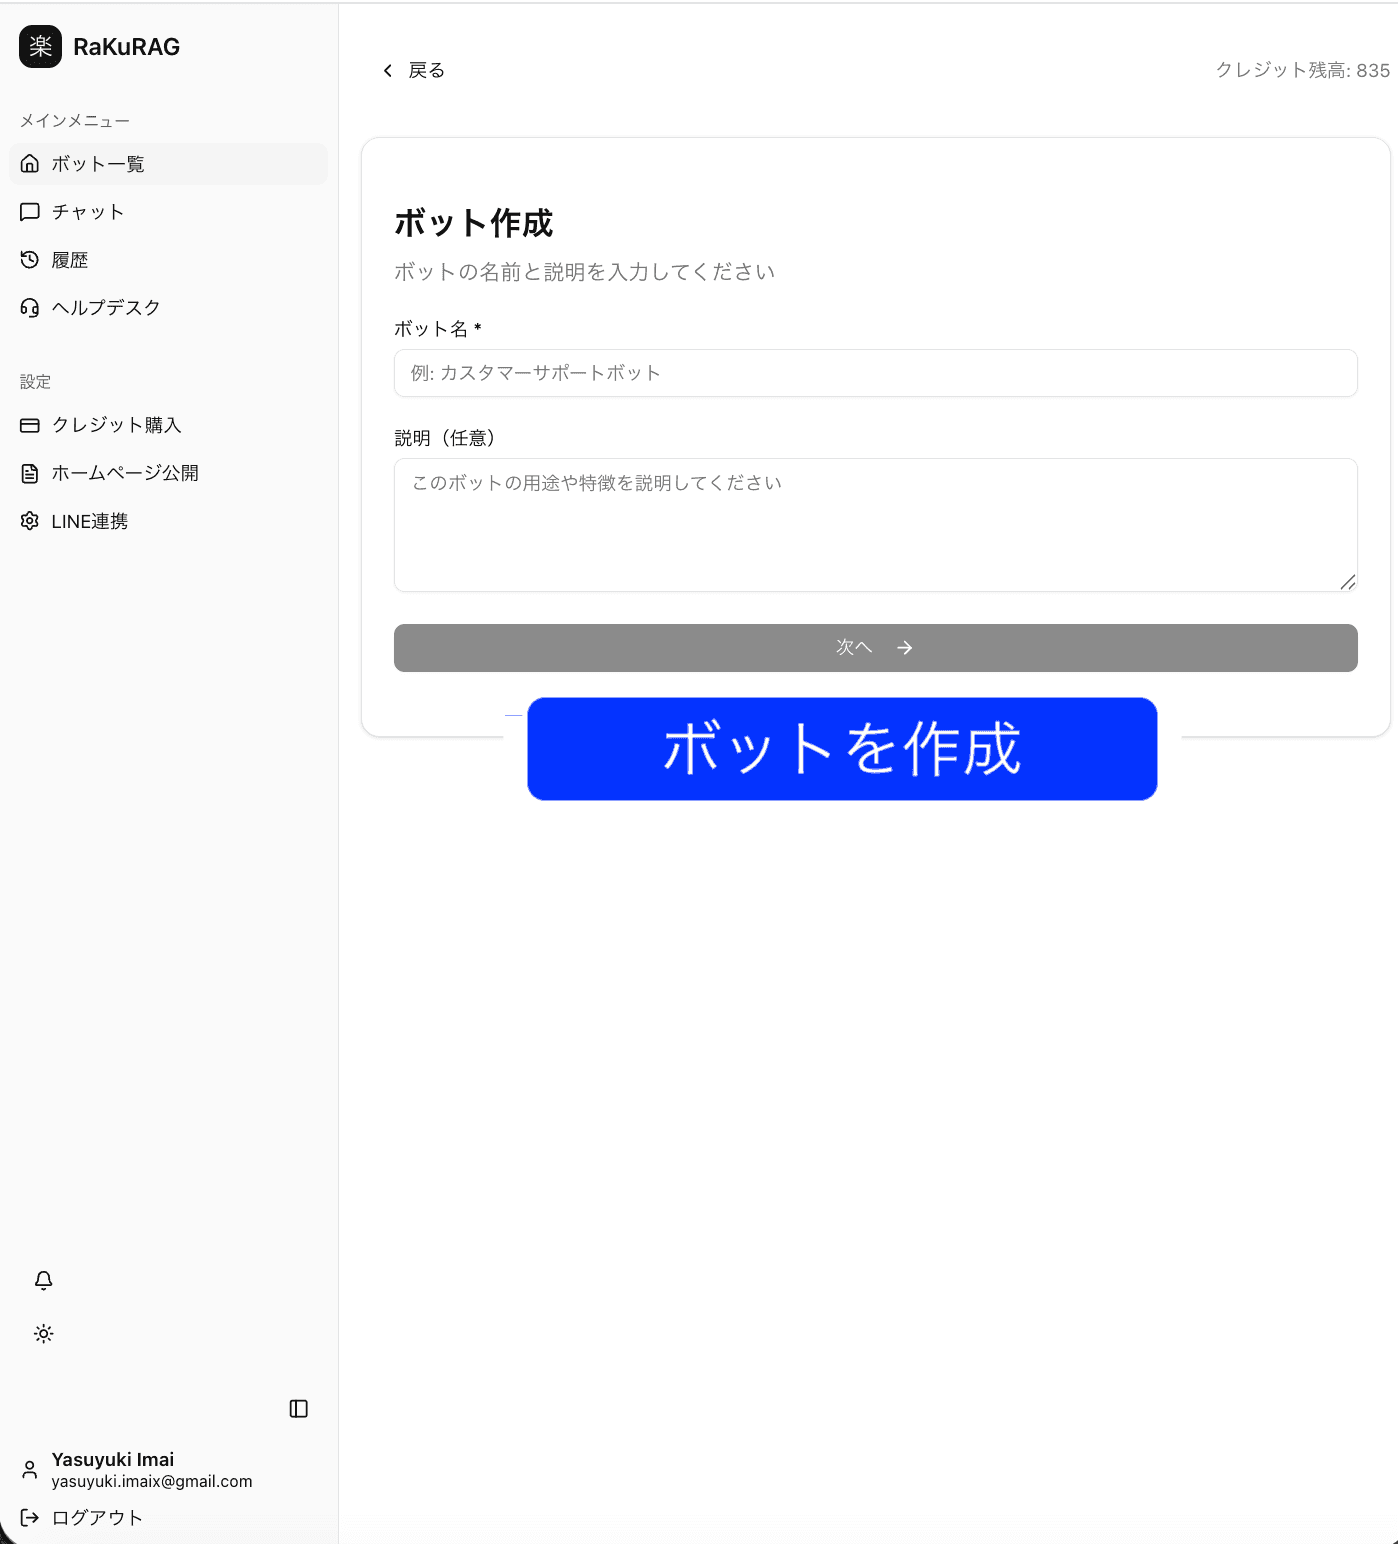
Task: Click the chat bubble icon for チャット
Action: (x=30, y=211)
